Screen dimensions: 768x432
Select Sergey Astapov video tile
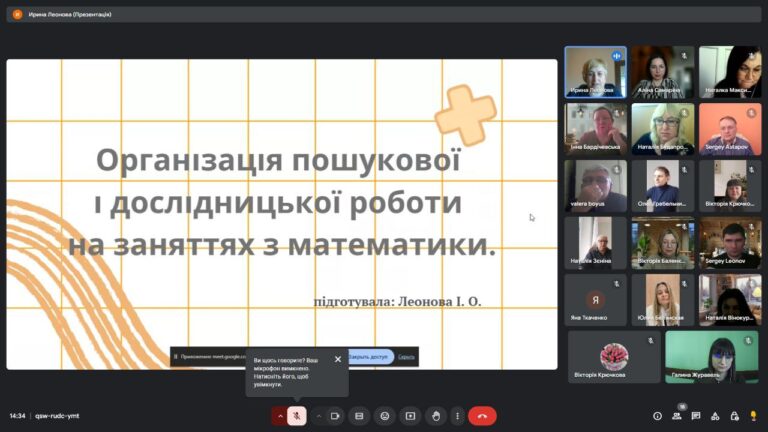[x=730, y=129]
